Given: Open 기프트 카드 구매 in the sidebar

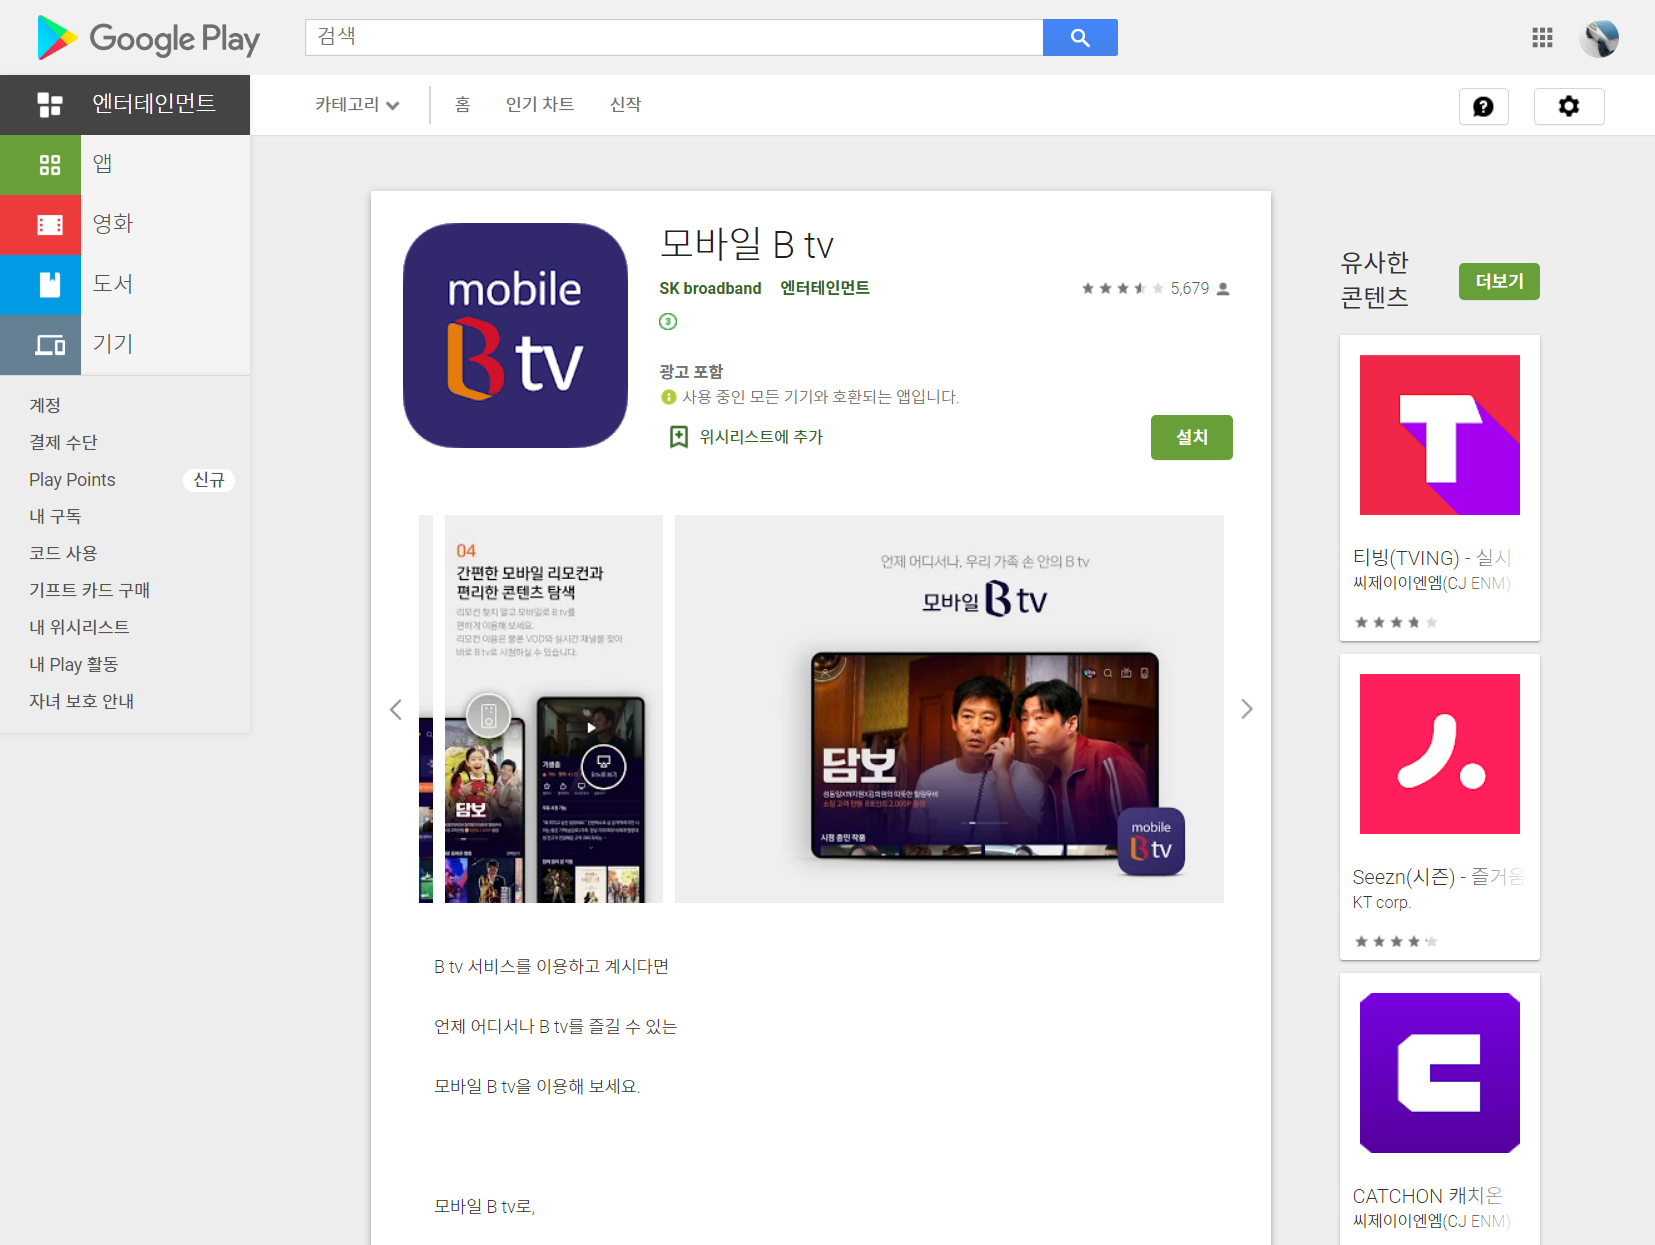Looking at the screenshot, I should click(x=89, y=590).
